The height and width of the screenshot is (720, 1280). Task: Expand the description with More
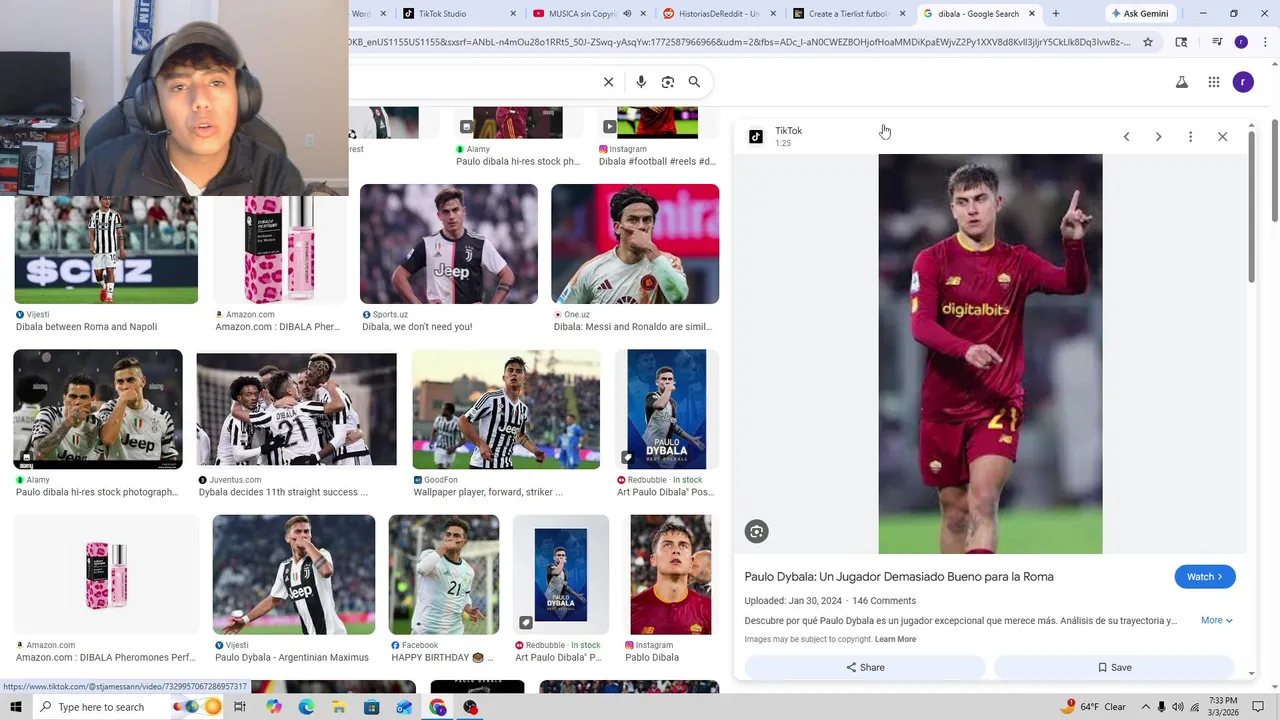[x=1217, y=620]
